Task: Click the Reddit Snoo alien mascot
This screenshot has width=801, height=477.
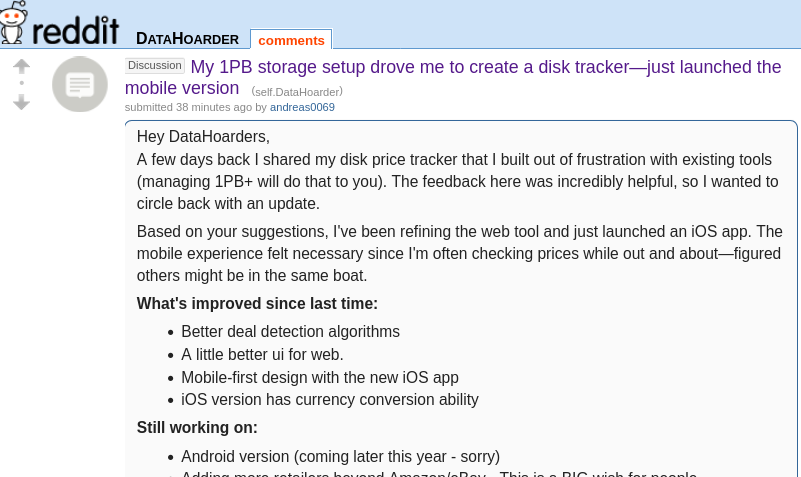Action: click(x=13, y=22)
